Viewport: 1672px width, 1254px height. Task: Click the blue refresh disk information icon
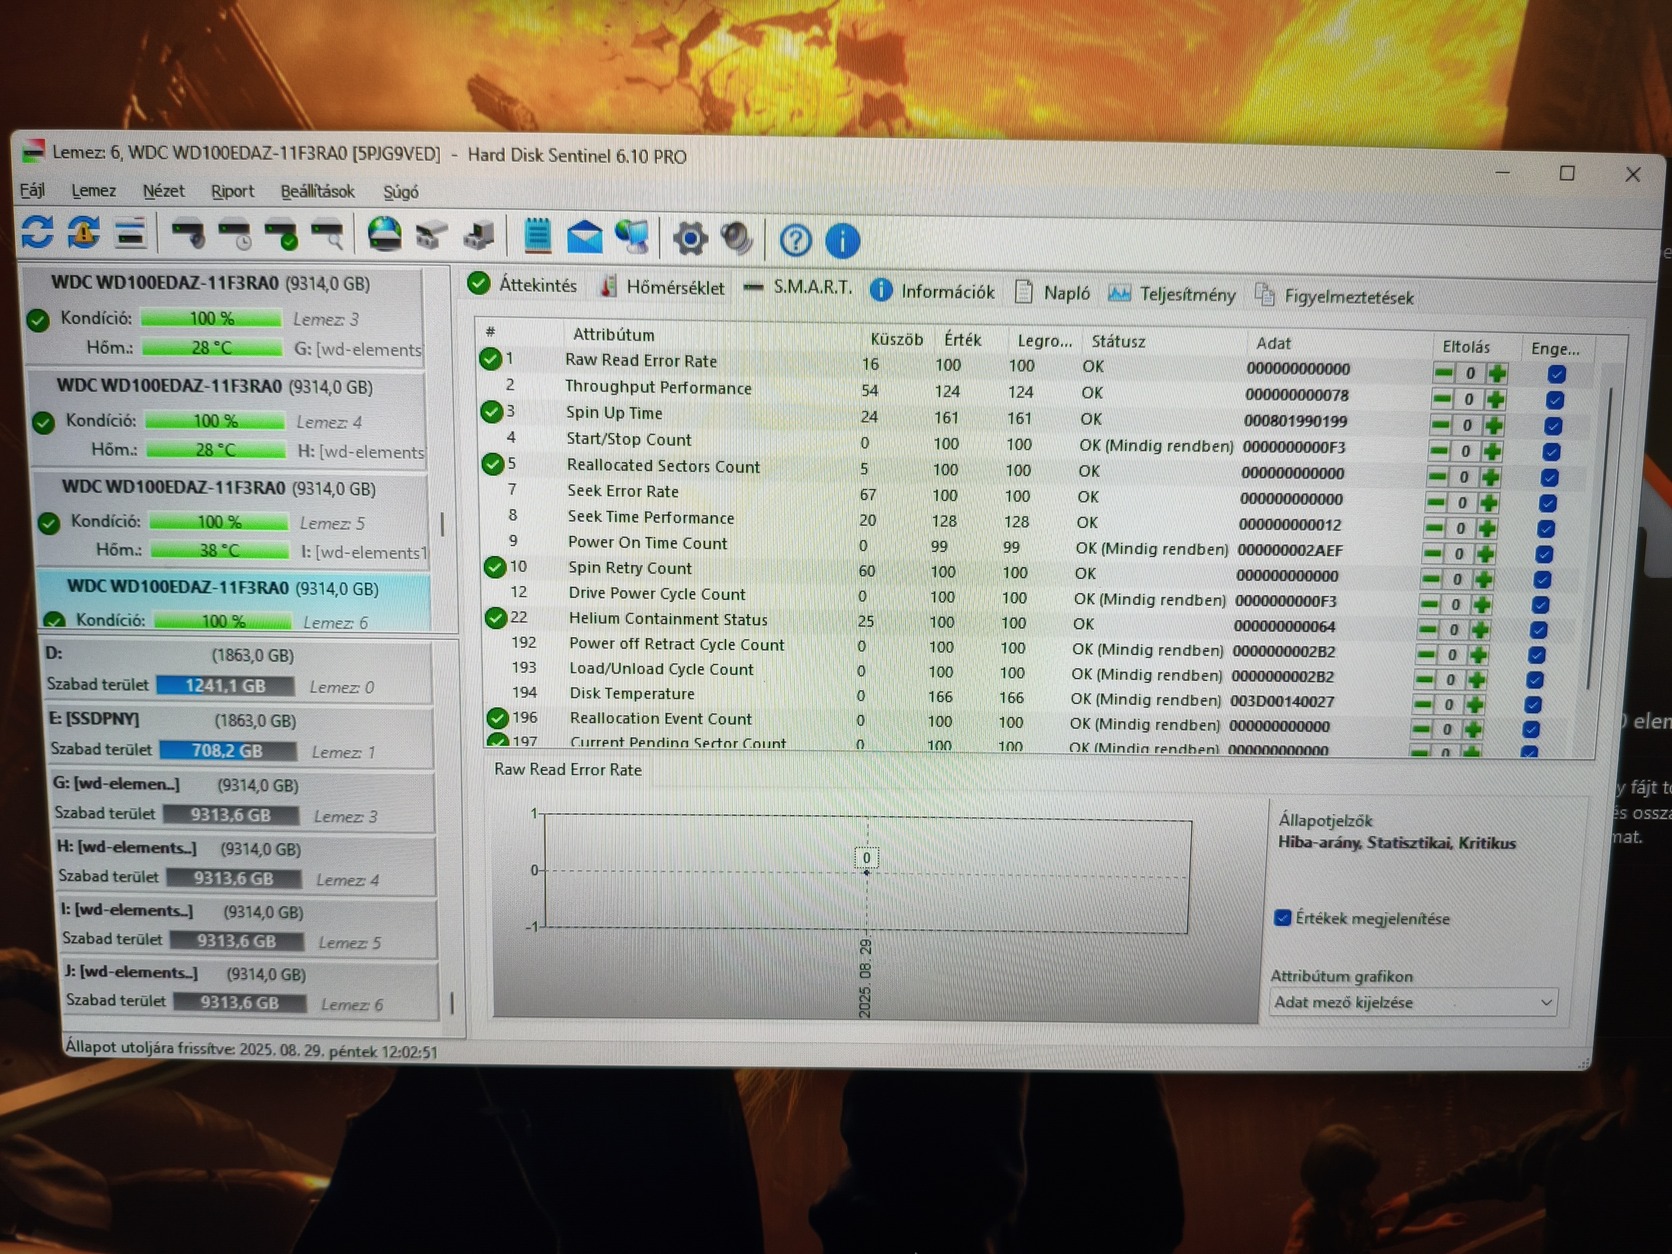tap(38, 232)
